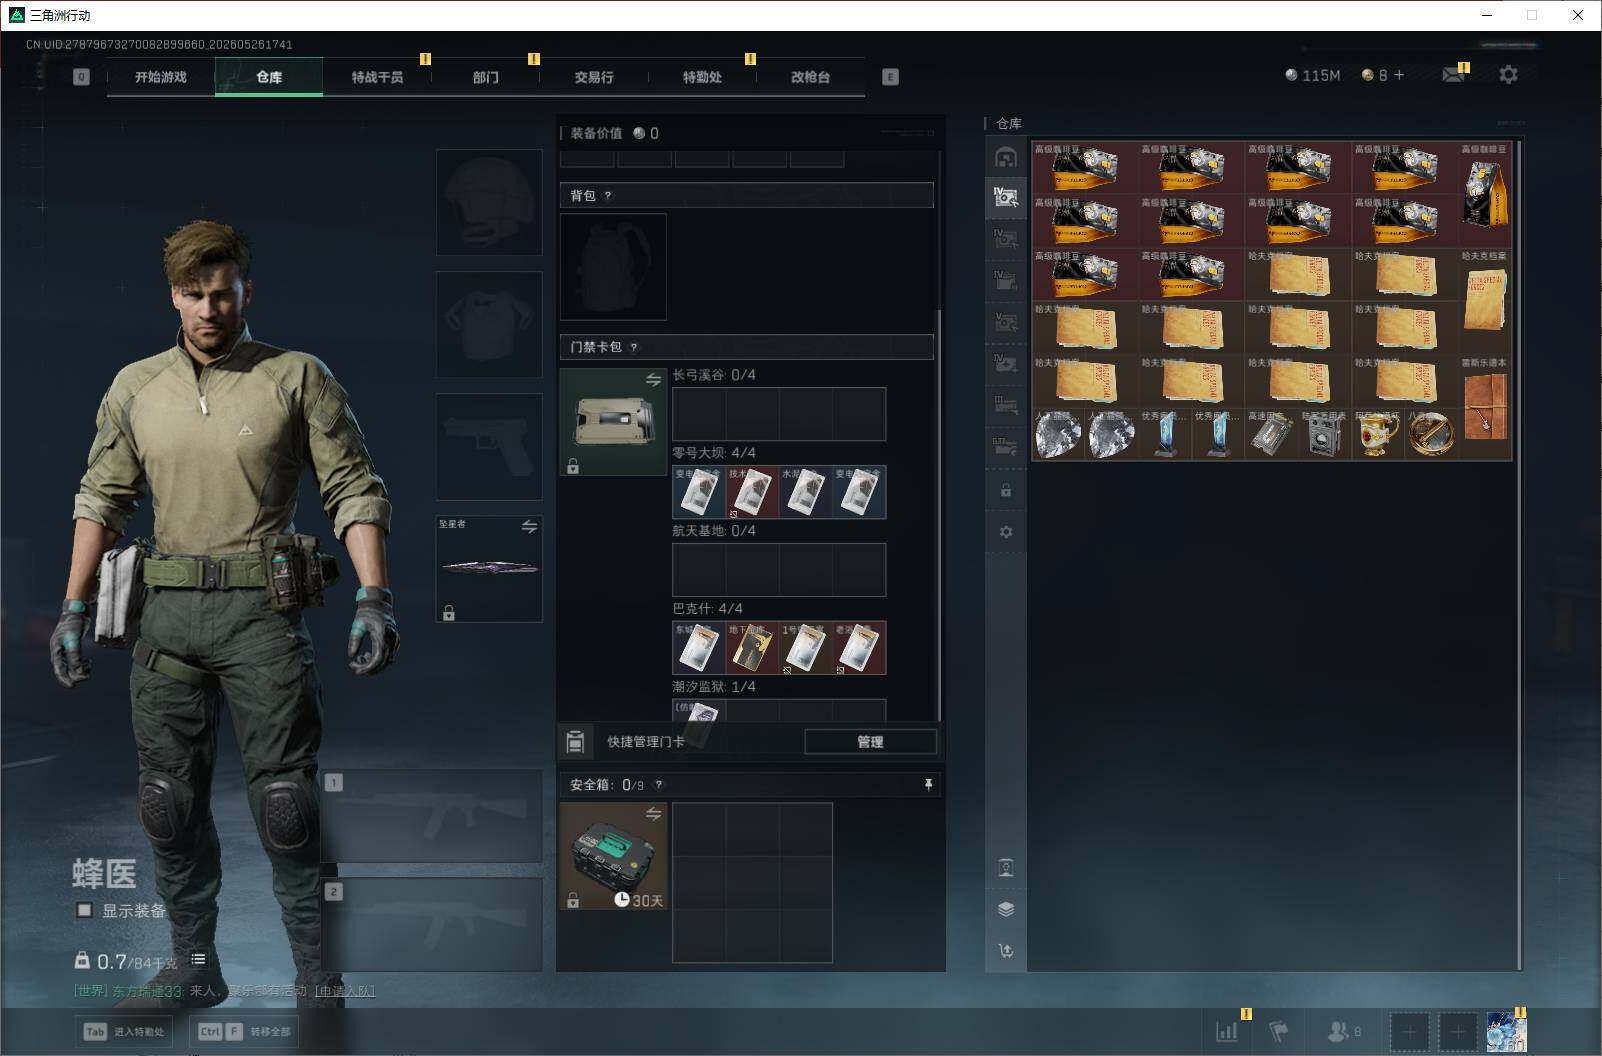Add a teammate in the first plus slot
The height and width of the screenshot is (1056, 1602).
1410,1031
